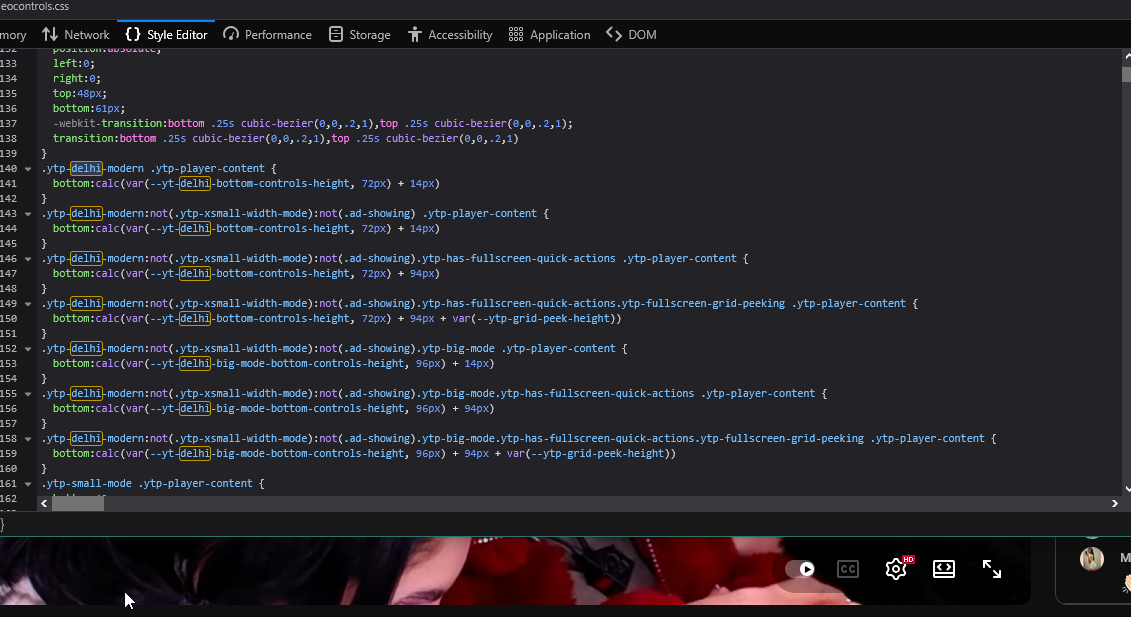Image resolution: width=1131 pixels, height=617 pixels.
Task: Click the Network up-down arrows icon
Action: pos(50,34)
